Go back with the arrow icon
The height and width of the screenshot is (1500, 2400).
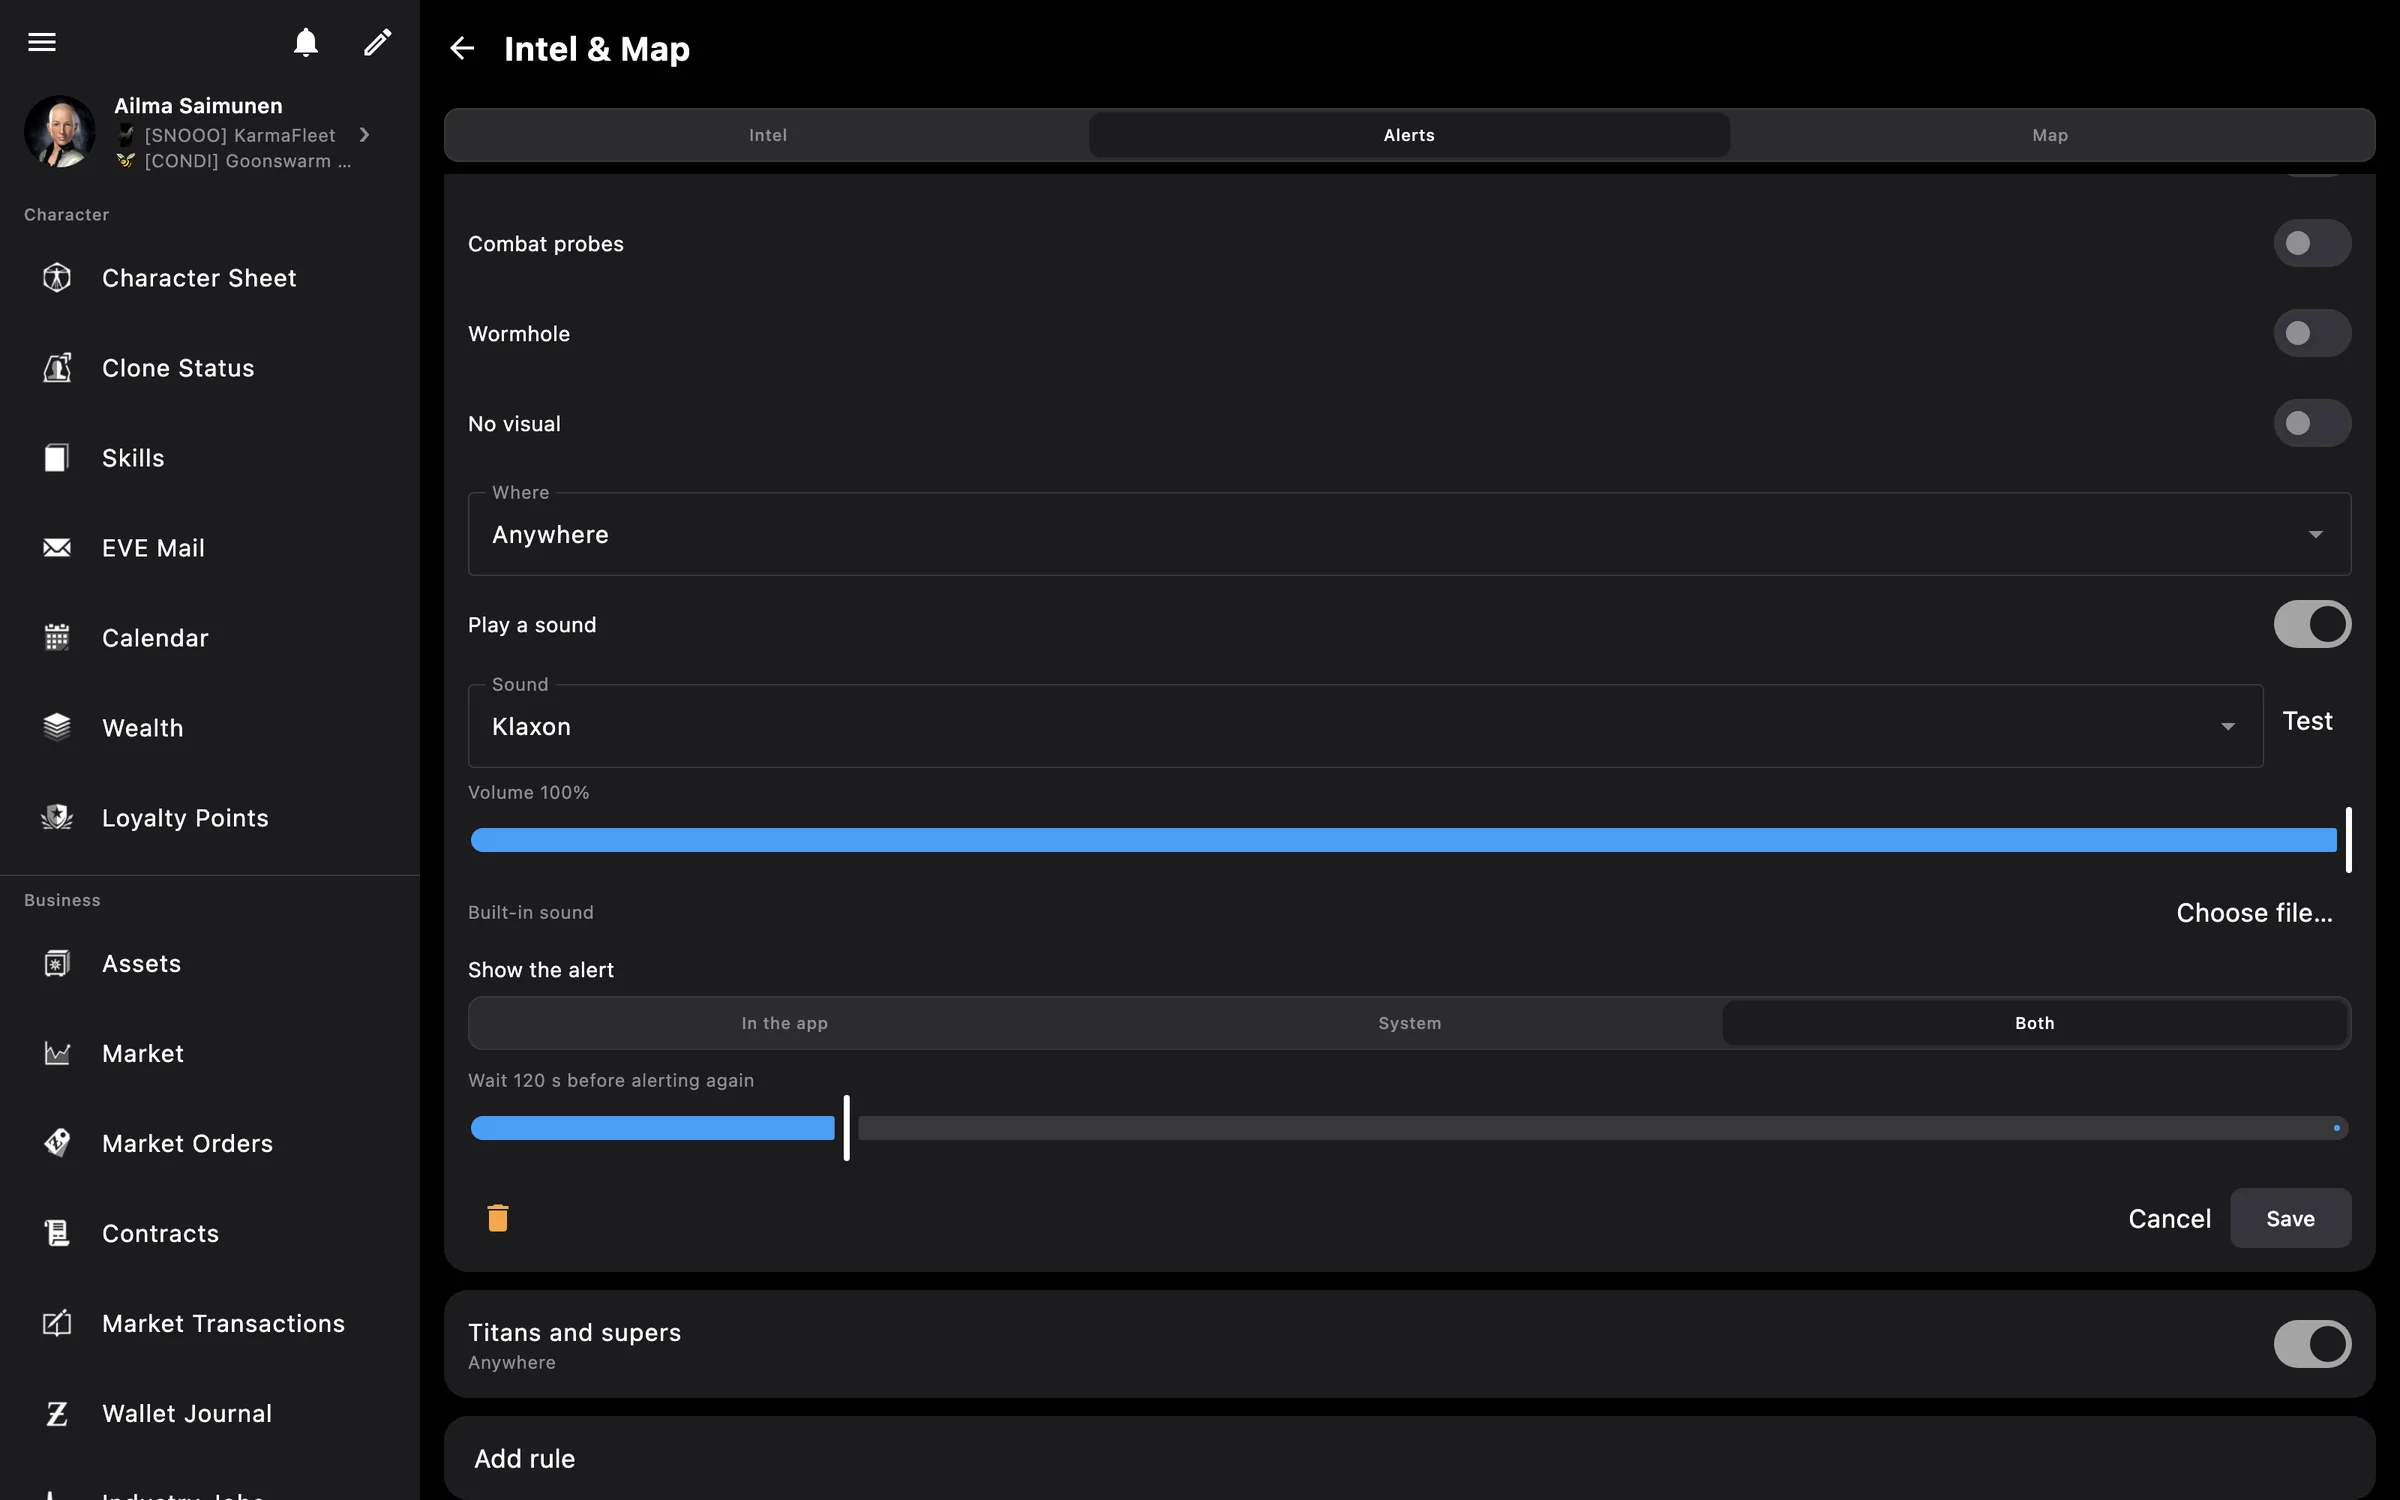pos(462,48)
